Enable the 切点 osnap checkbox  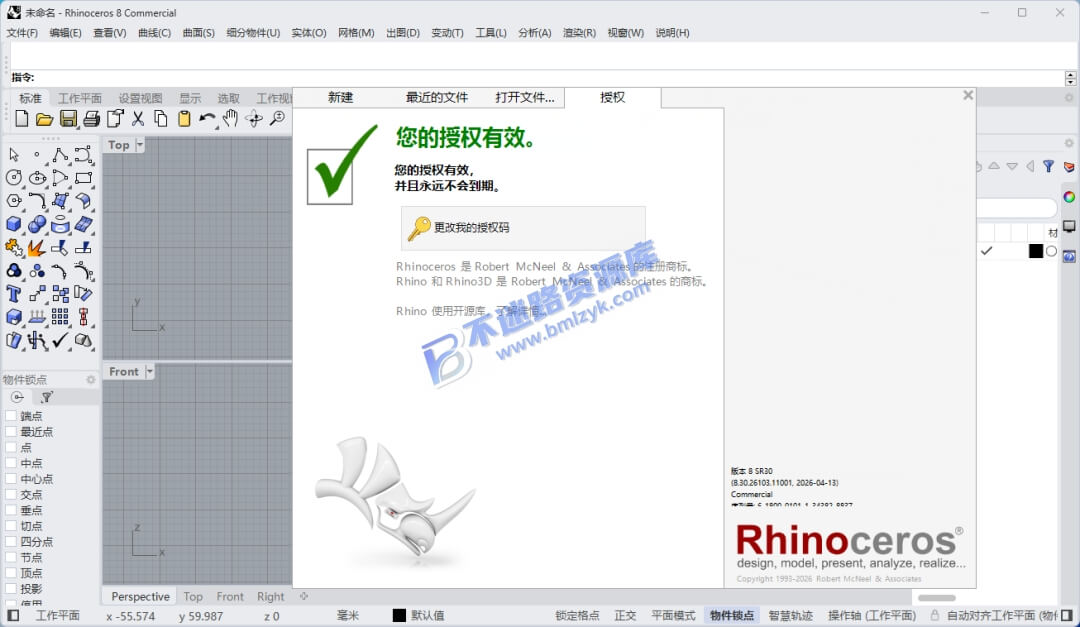11,526
